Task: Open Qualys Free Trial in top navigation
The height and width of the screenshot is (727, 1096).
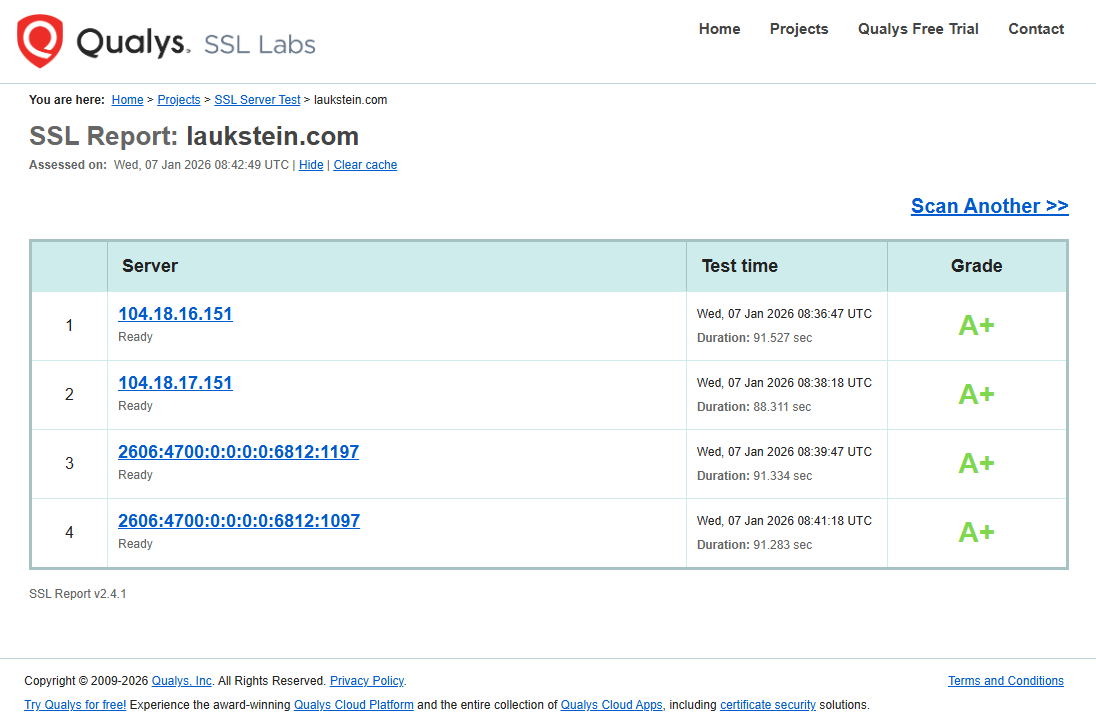Action: click(918, 29)
